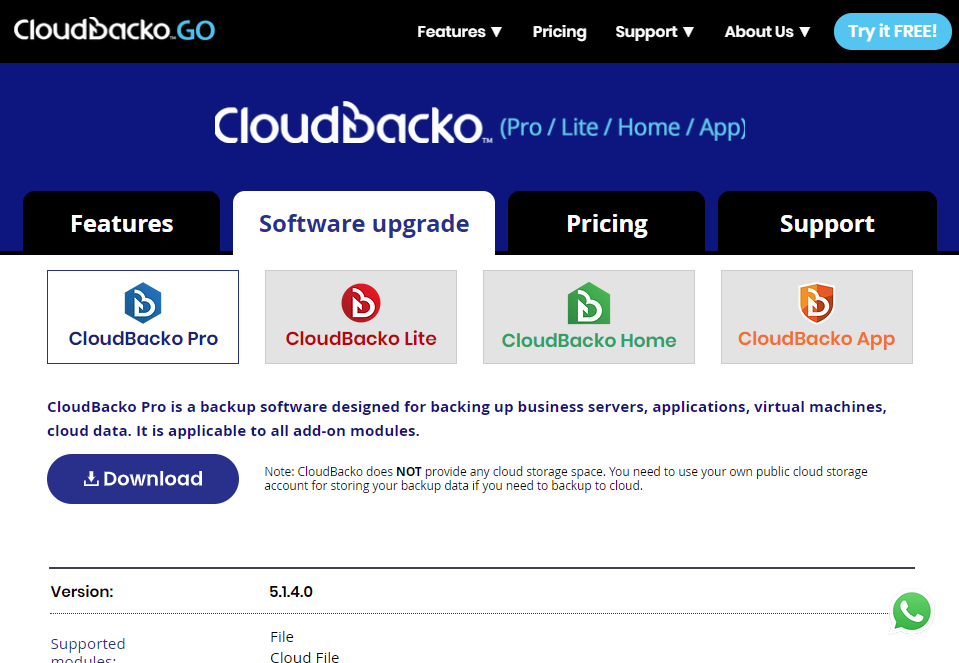Switch to the Pricing tab
959x663 pixels.
[607, 223]
